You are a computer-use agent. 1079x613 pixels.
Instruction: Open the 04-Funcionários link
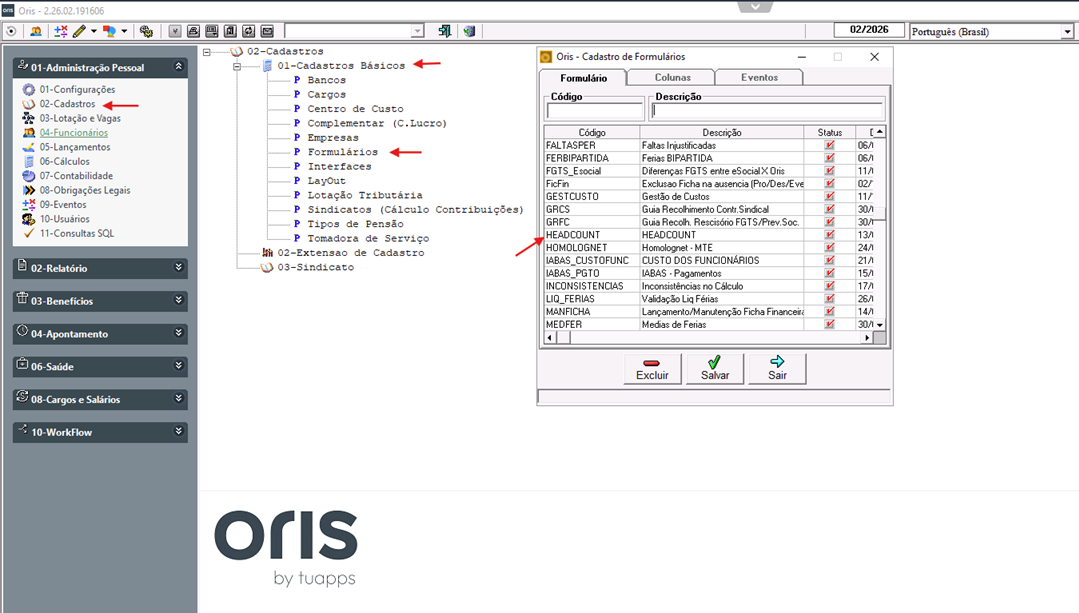(x=74, y=133)
